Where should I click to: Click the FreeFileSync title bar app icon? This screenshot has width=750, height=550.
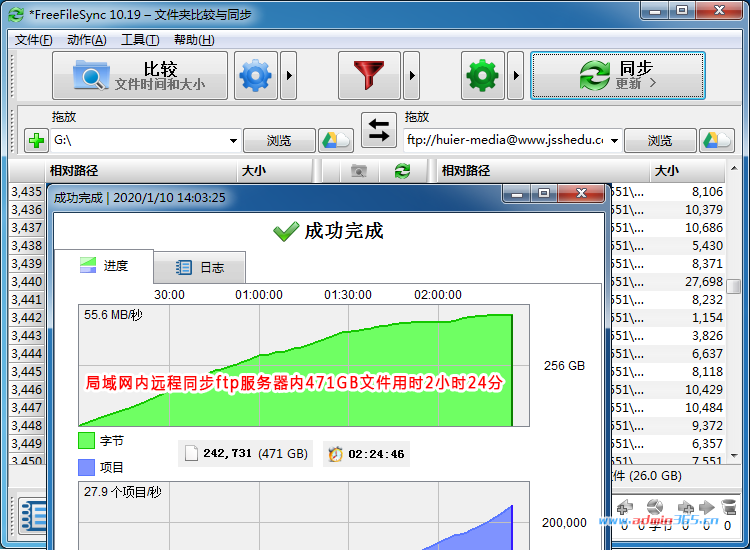coord(16,15)
